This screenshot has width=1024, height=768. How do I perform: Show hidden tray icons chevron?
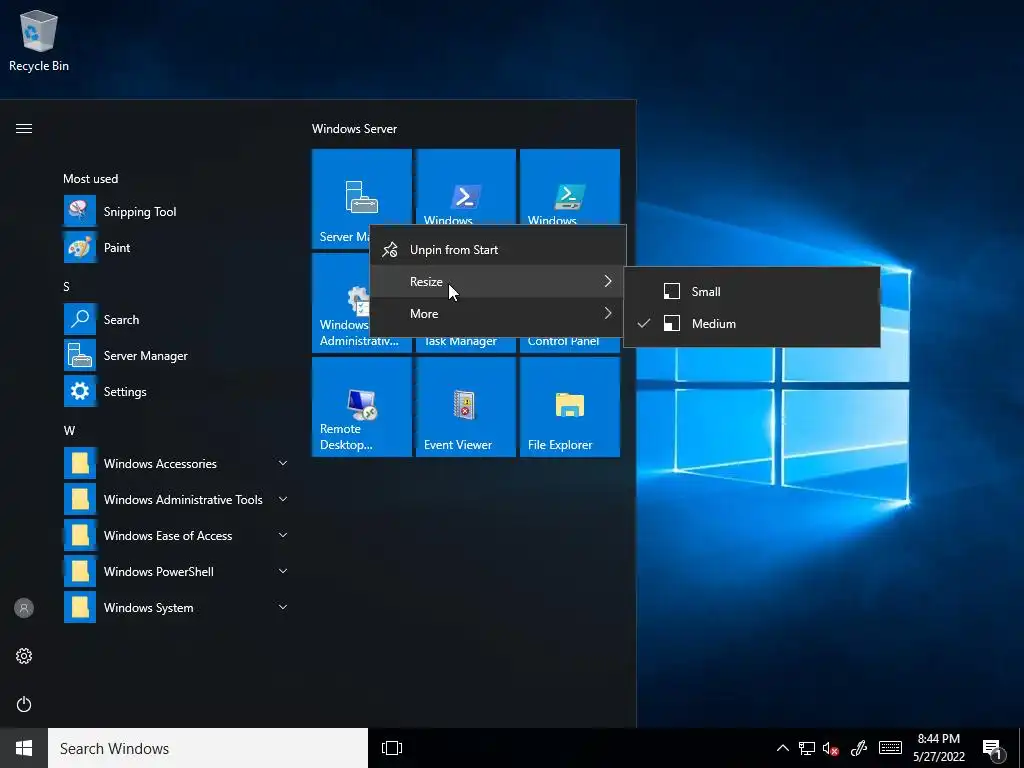click(782, 748)
